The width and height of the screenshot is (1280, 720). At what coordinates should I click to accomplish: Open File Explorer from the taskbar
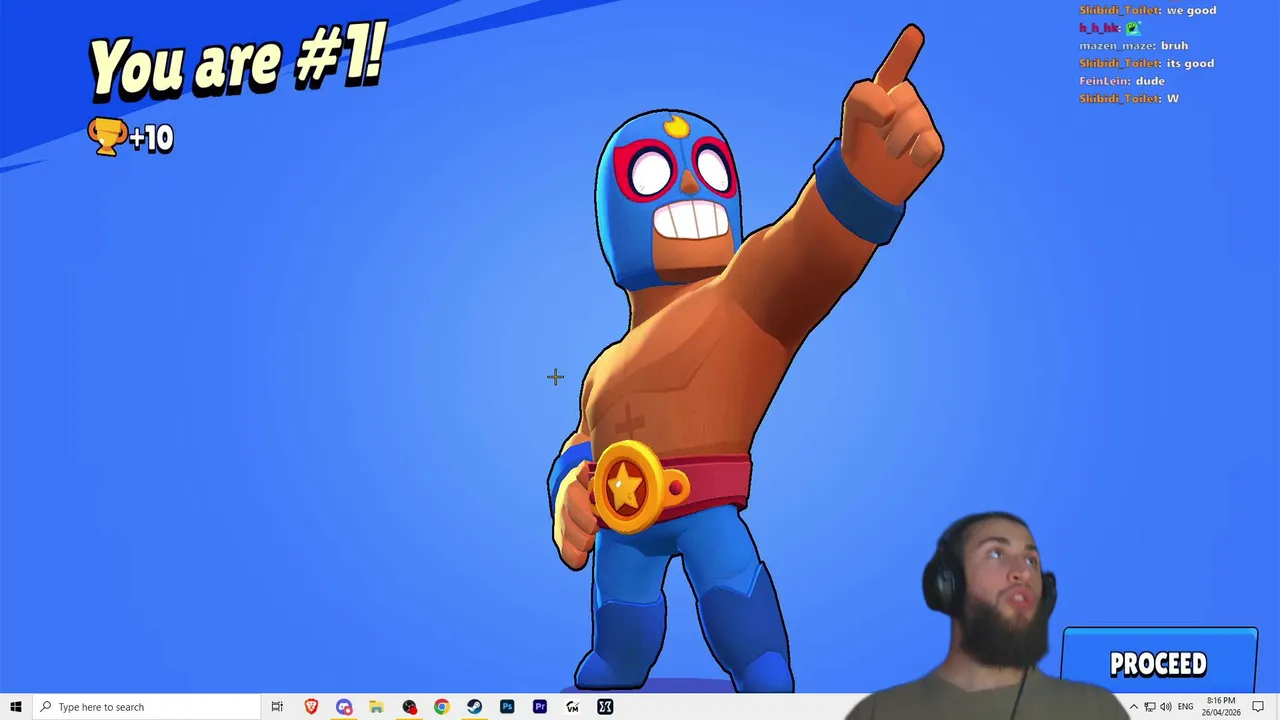click(x=376, y=707)
